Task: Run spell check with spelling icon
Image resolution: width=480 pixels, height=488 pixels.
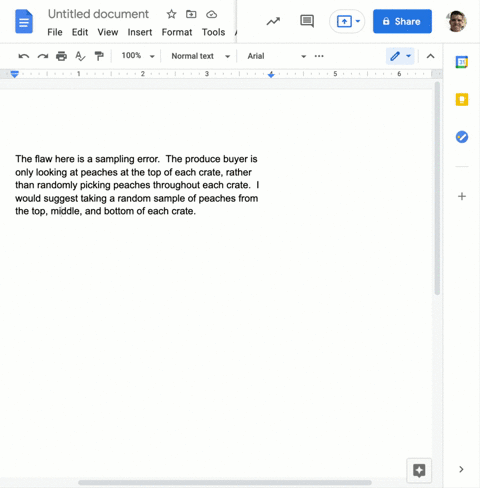Action: [80, 56]
